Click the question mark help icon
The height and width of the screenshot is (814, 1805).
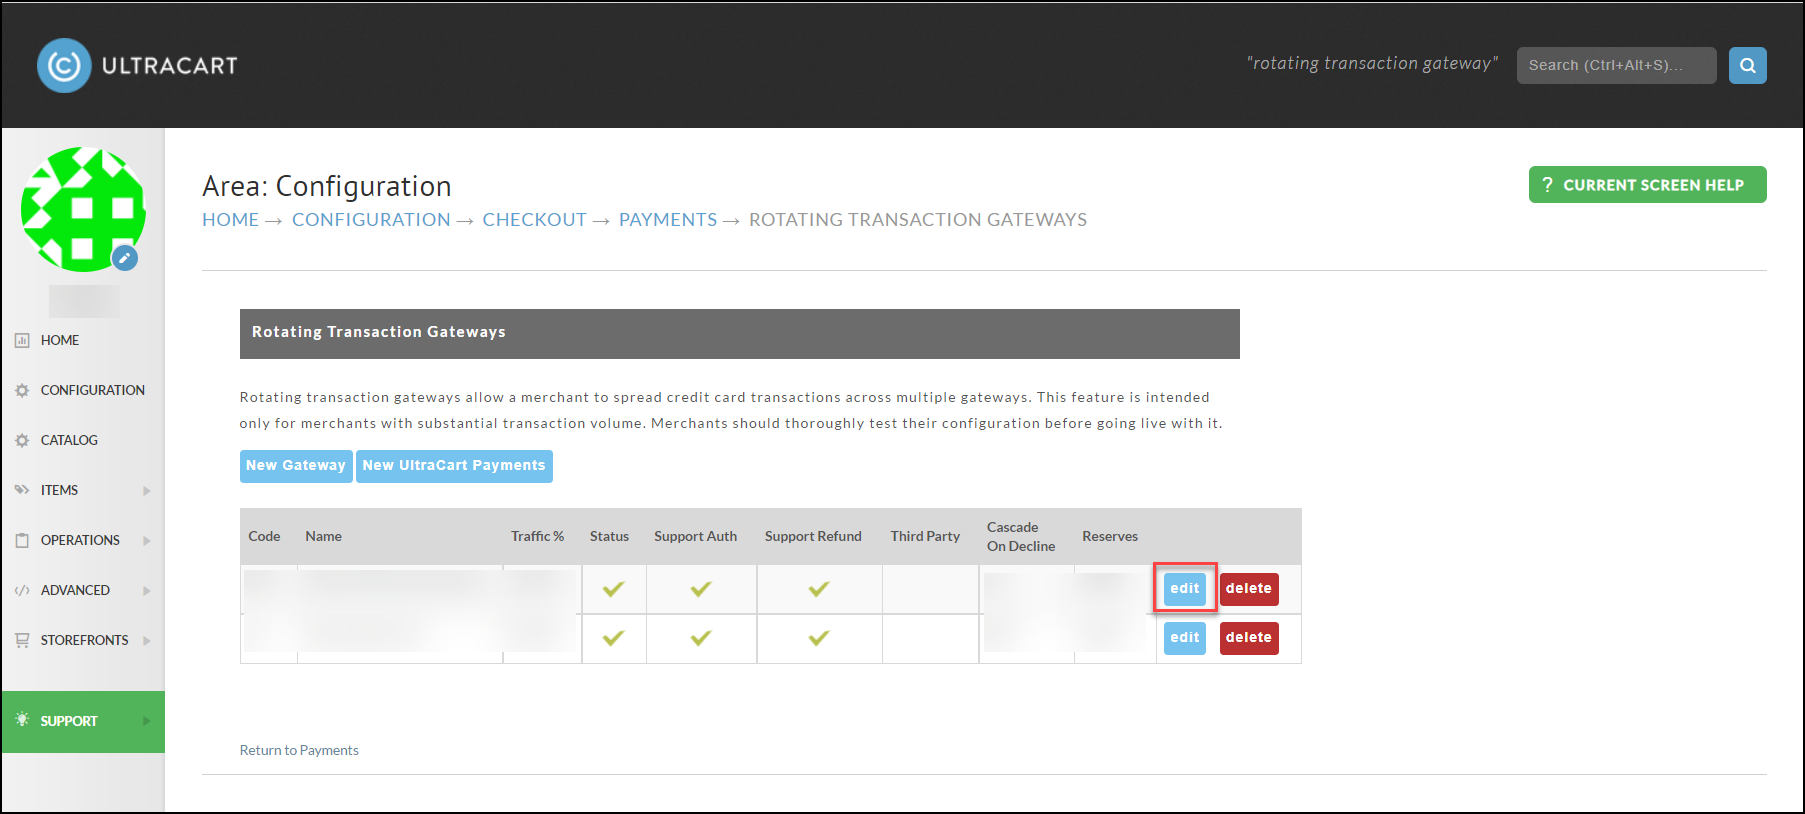(x=1547, y=185)
